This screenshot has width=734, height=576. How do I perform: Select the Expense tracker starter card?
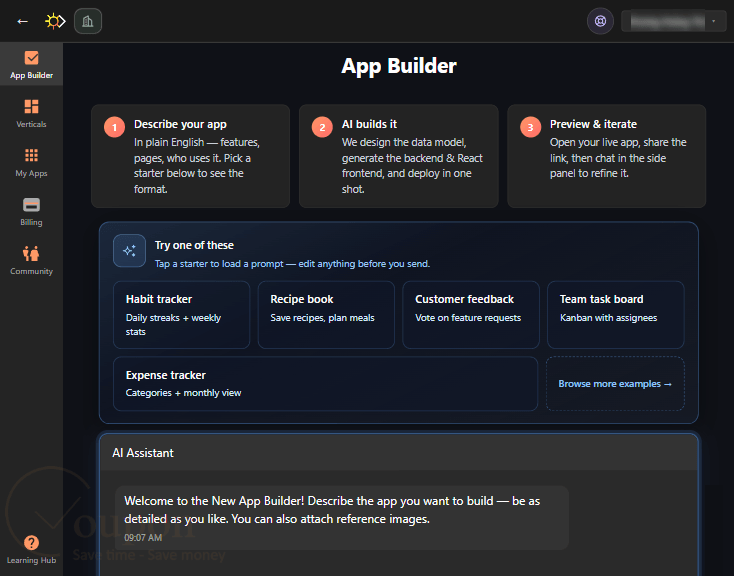325,384
